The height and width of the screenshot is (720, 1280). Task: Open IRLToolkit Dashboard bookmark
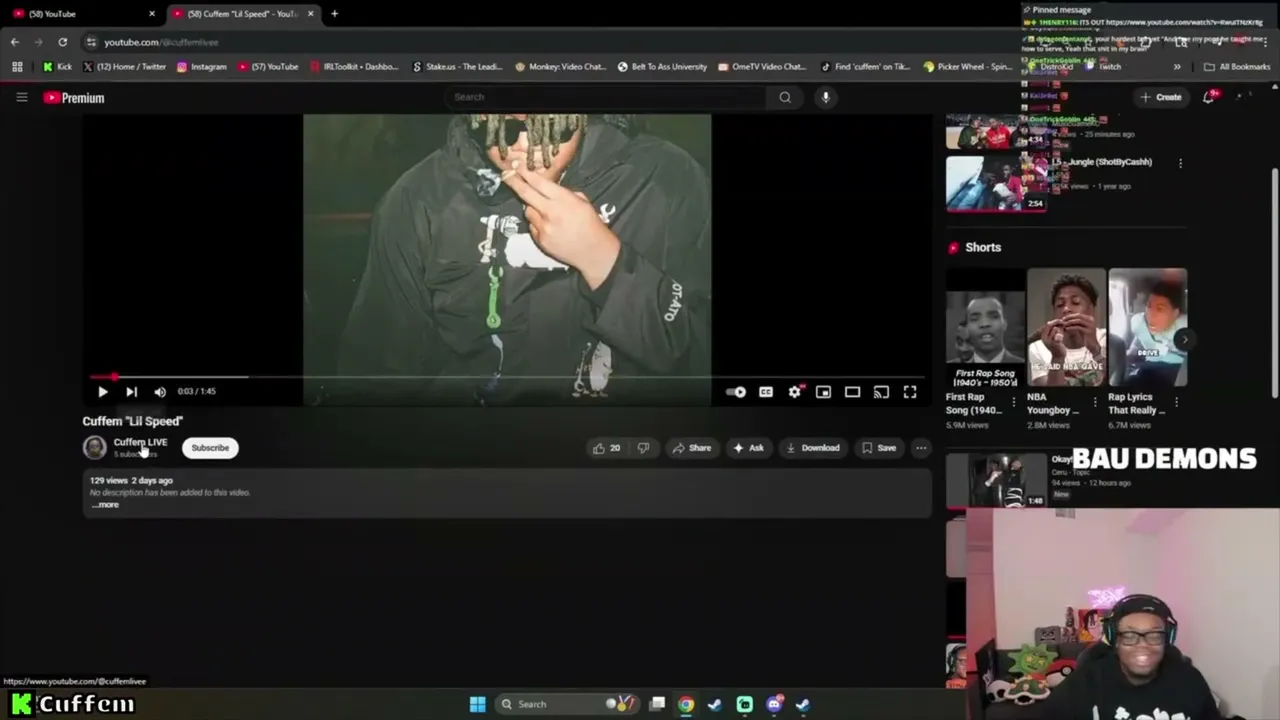click(354, 67)
